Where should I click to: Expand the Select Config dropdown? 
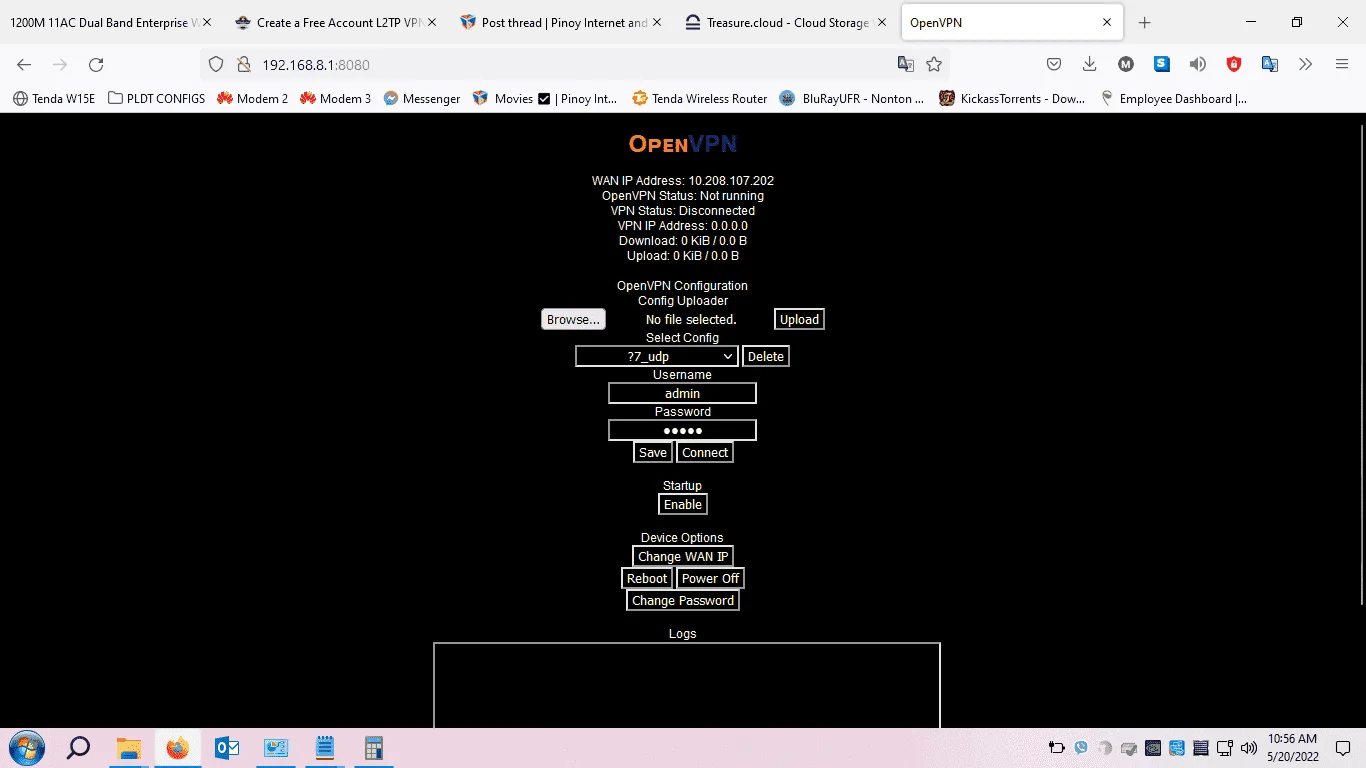pyautogui.click(x=657, y=356)
